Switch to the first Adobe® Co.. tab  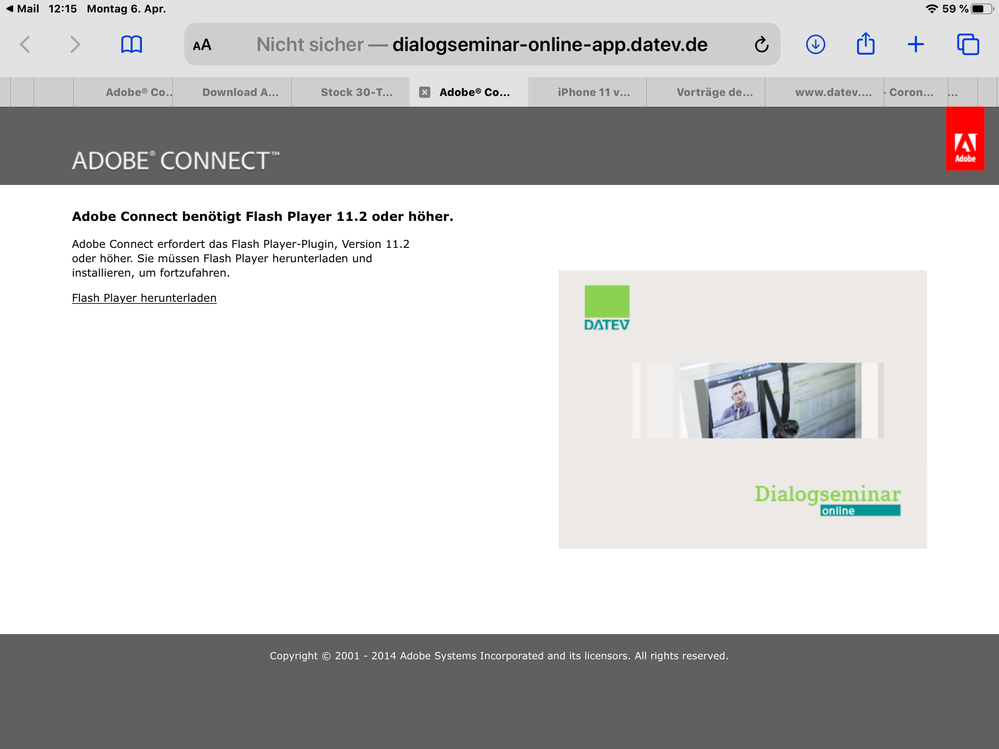(123, 92)
